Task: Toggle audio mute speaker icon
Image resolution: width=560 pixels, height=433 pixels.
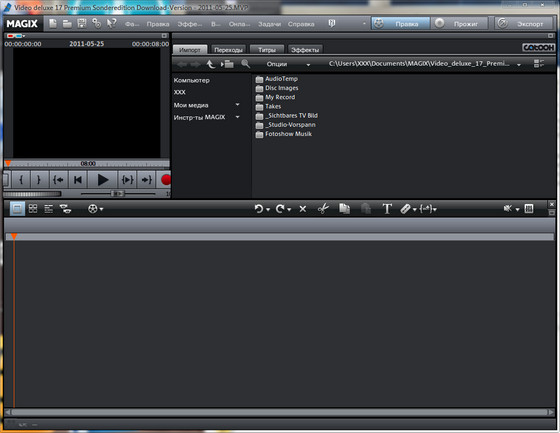Action: (508, 208)
